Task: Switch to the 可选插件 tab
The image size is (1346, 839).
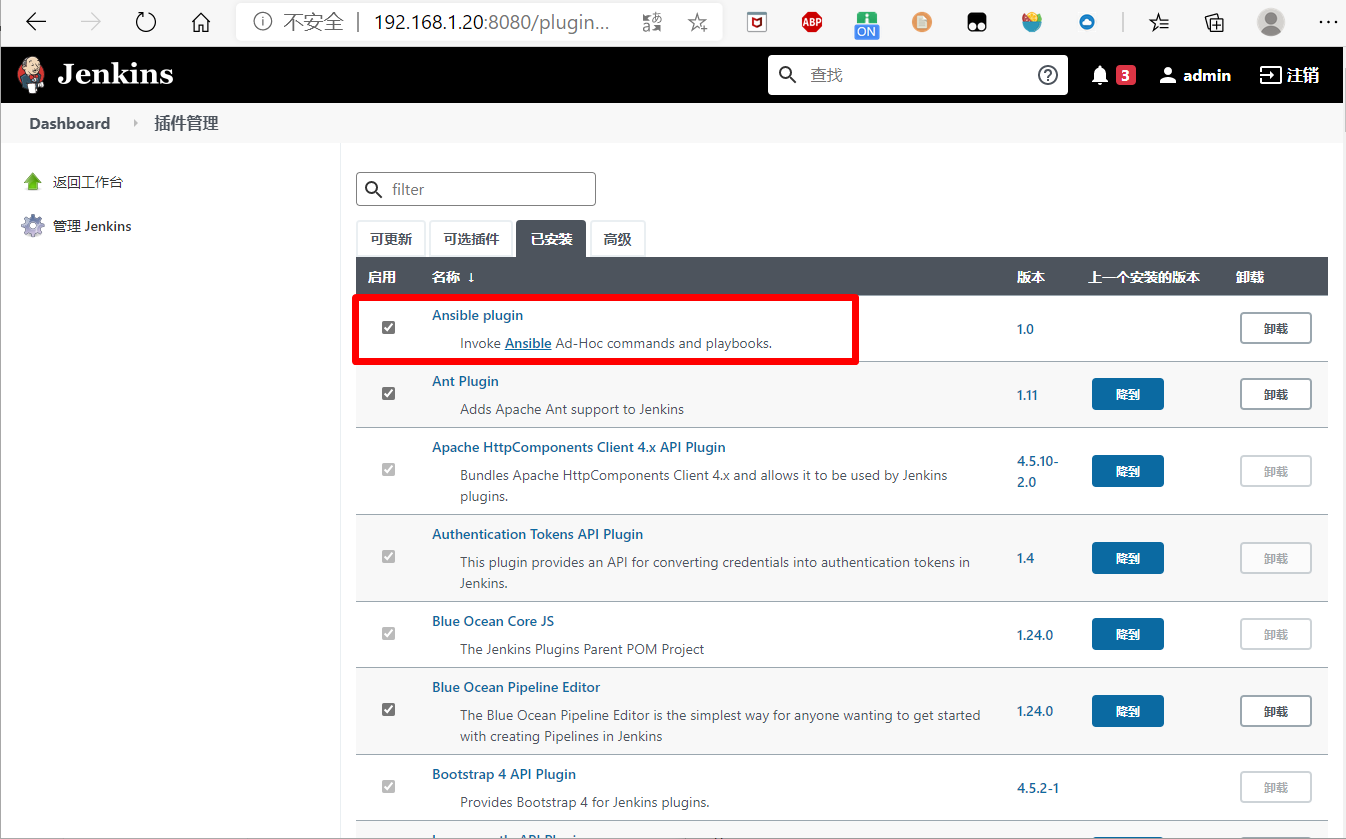Action: [x=471, y=239]
